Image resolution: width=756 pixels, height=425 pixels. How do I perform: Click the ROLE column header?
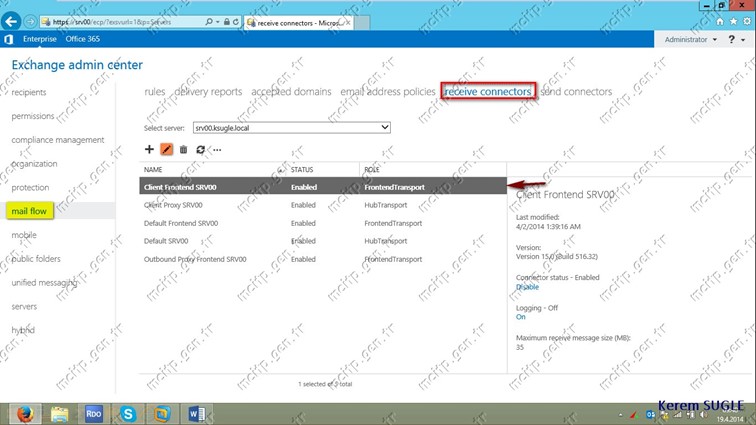[x=372, y=170]
